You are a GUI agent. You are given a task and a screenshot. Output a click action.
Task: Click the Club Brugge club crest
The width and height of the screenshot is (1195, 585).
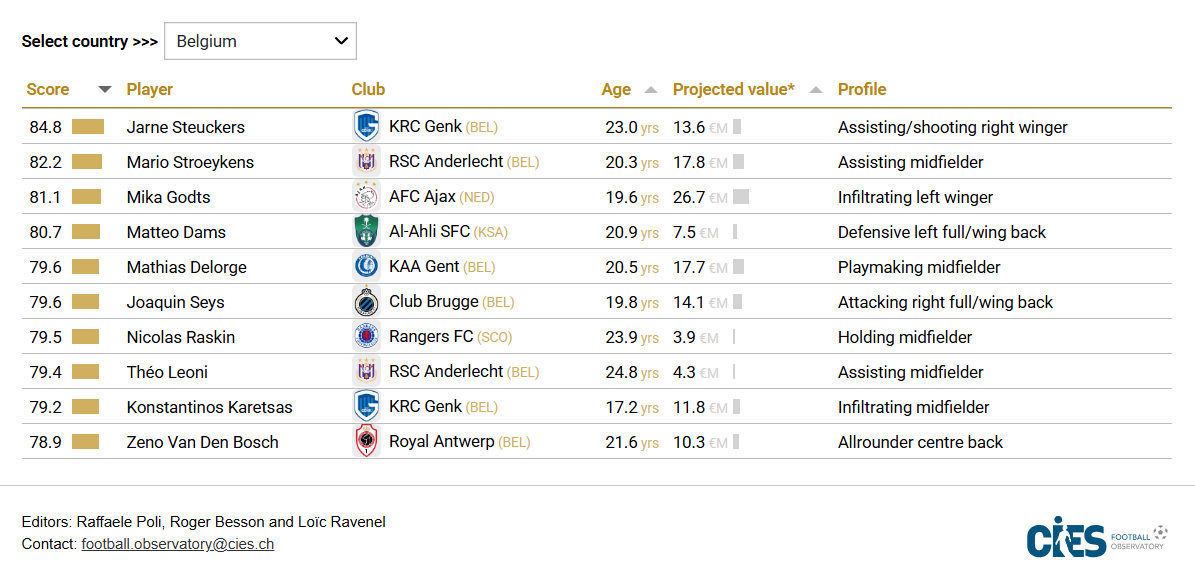coord(367,302)
